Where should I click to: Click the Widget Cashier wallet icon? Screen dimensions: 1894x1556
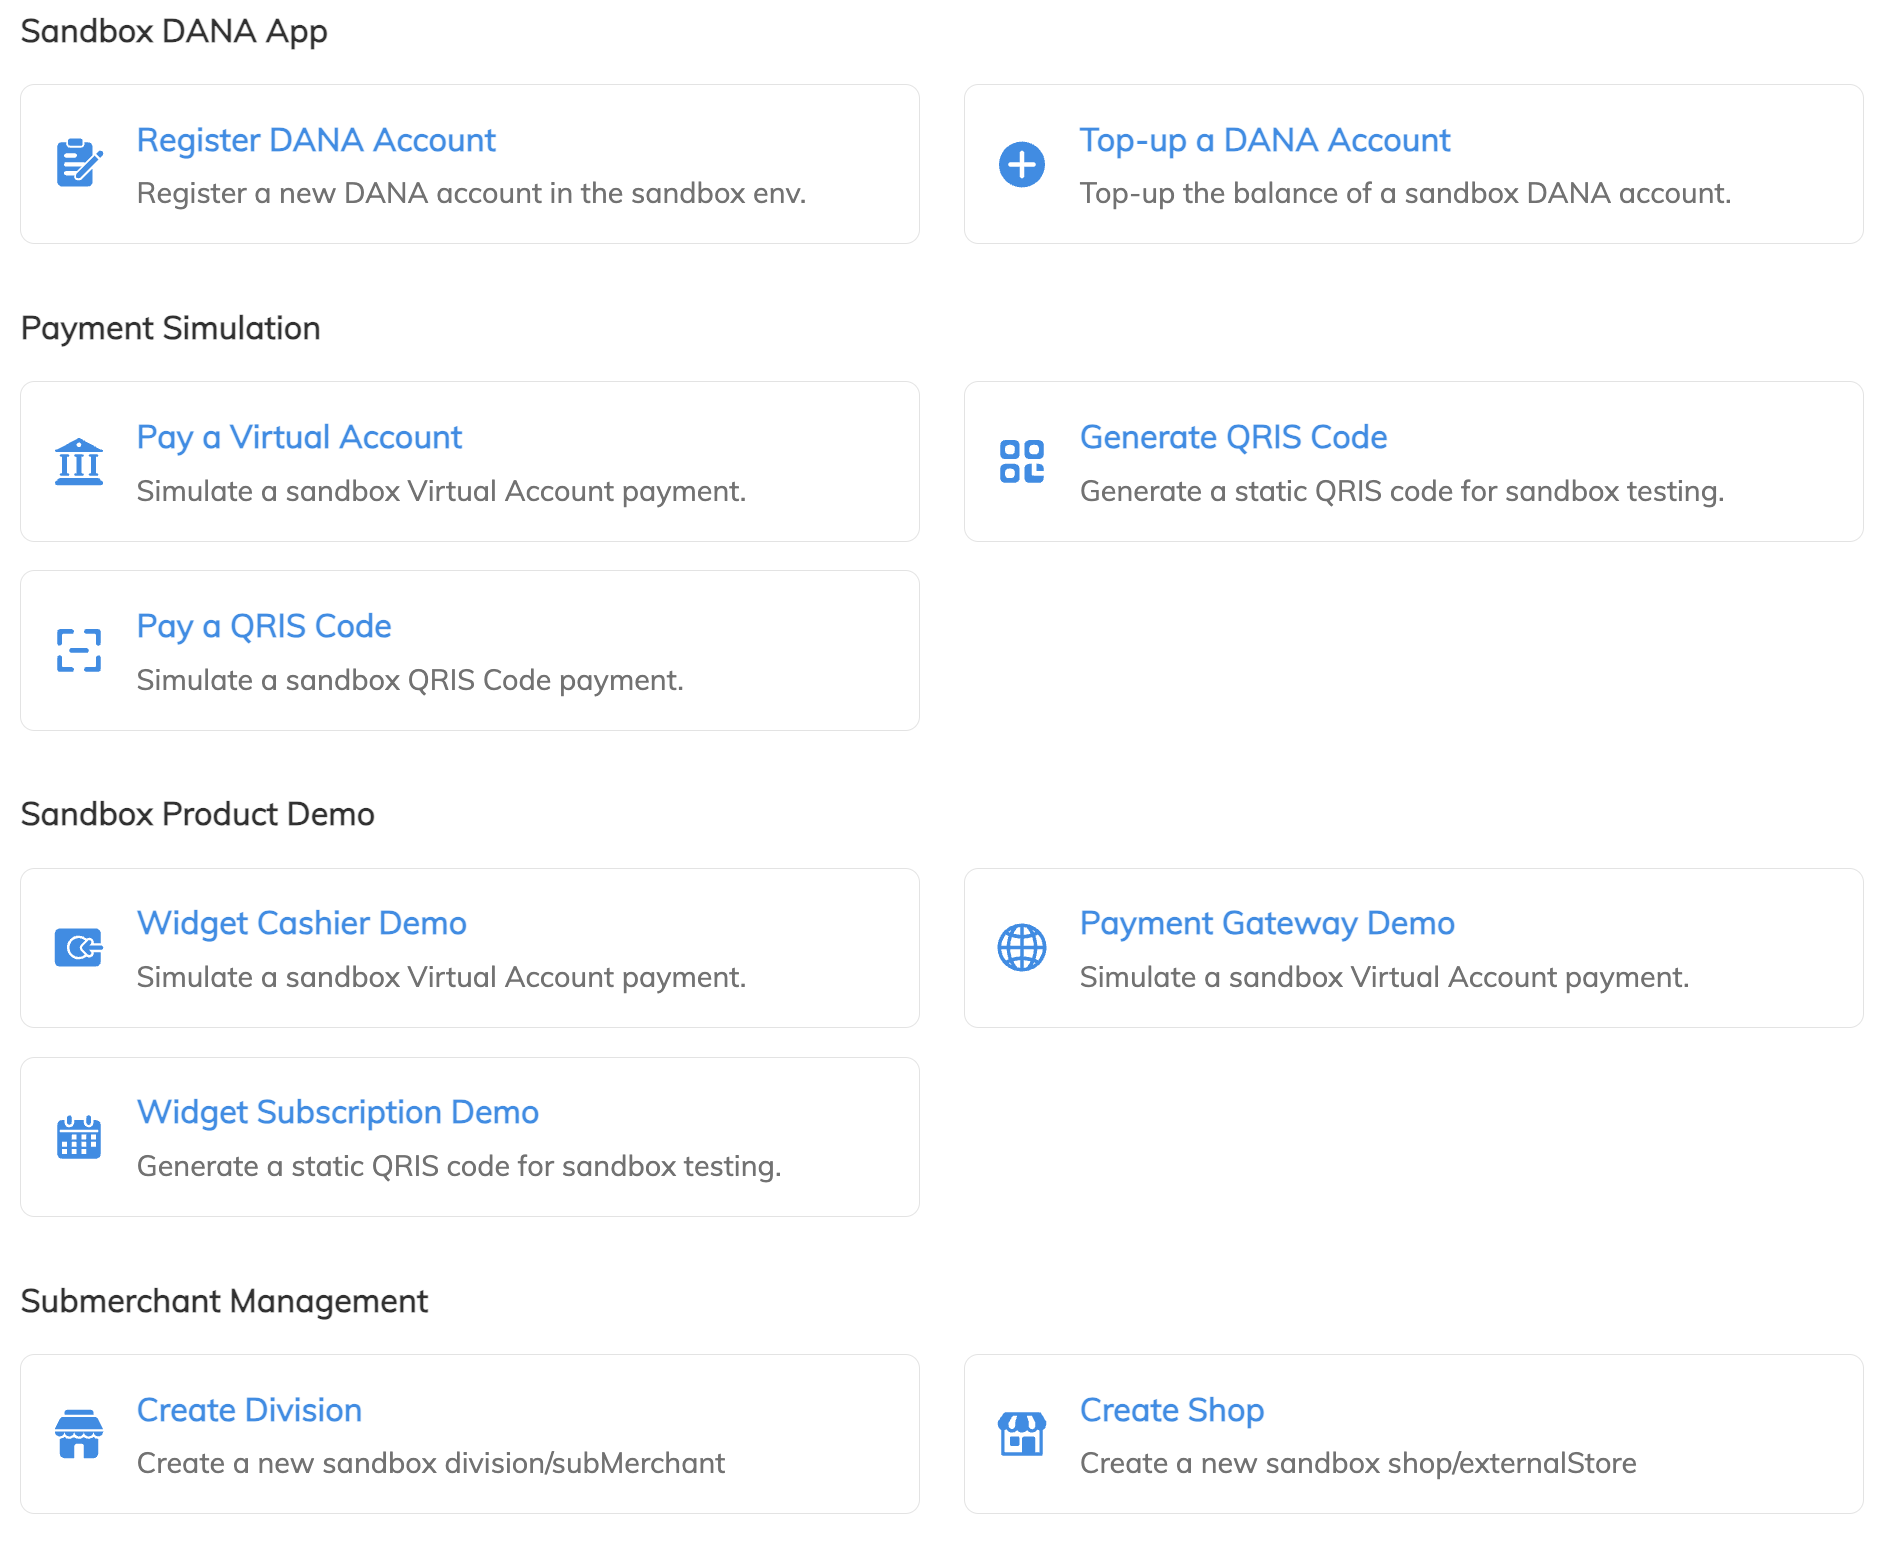point(79,948)
